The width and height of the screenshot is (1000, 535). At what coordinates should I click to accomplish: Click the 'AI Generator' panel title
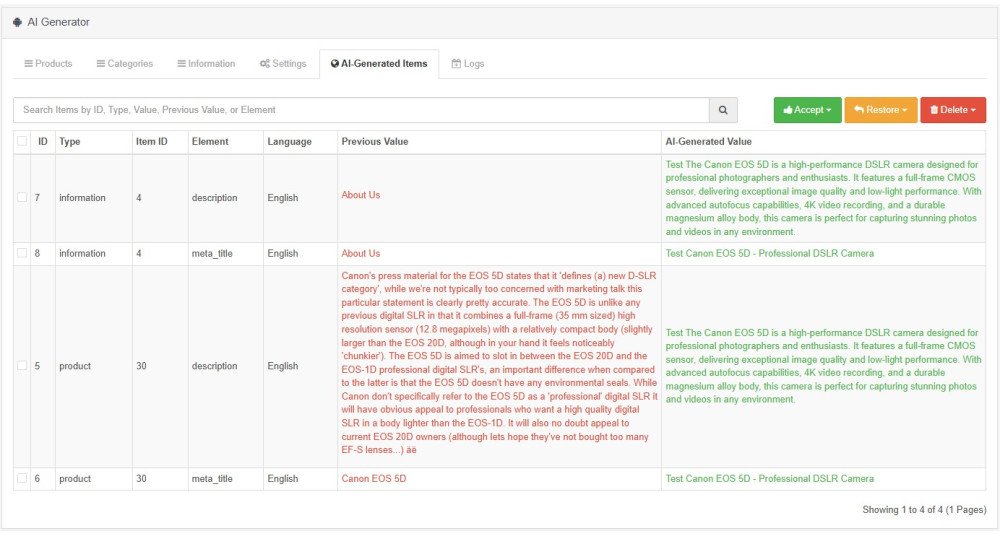point(59,22)
